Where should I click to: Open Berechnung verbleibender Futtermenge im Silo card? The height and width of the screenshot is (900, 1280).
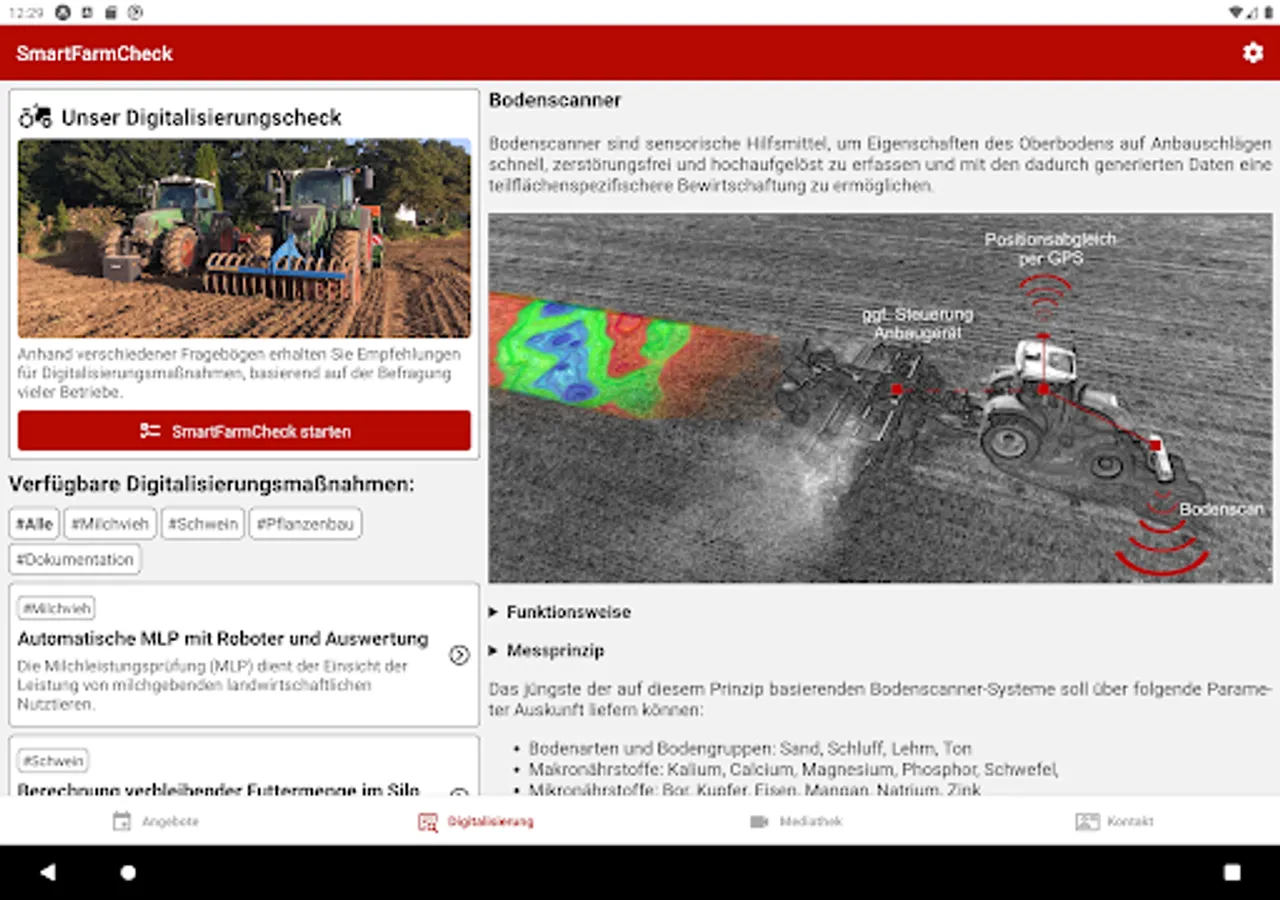pyautogui.click(x=244, y=768)
